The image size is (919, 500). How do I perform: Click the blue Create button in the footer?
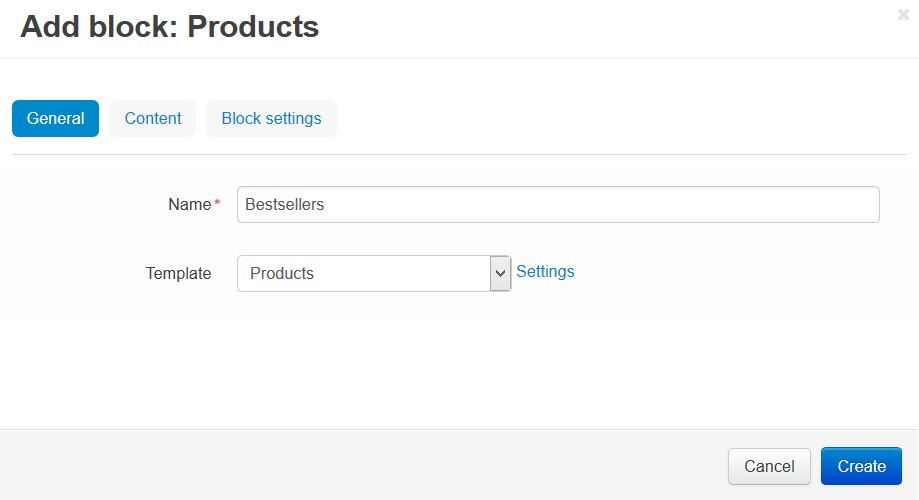[861, 467]
